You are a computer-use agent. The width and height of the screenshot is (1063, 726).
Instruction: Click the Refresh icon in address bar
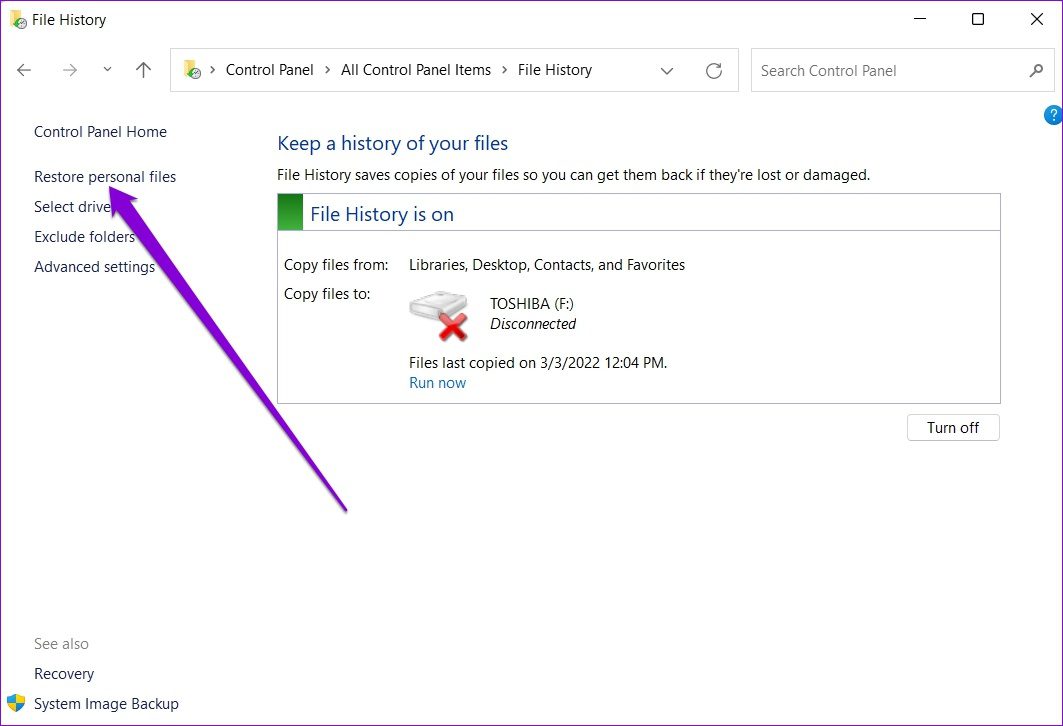tap(713, 70)
